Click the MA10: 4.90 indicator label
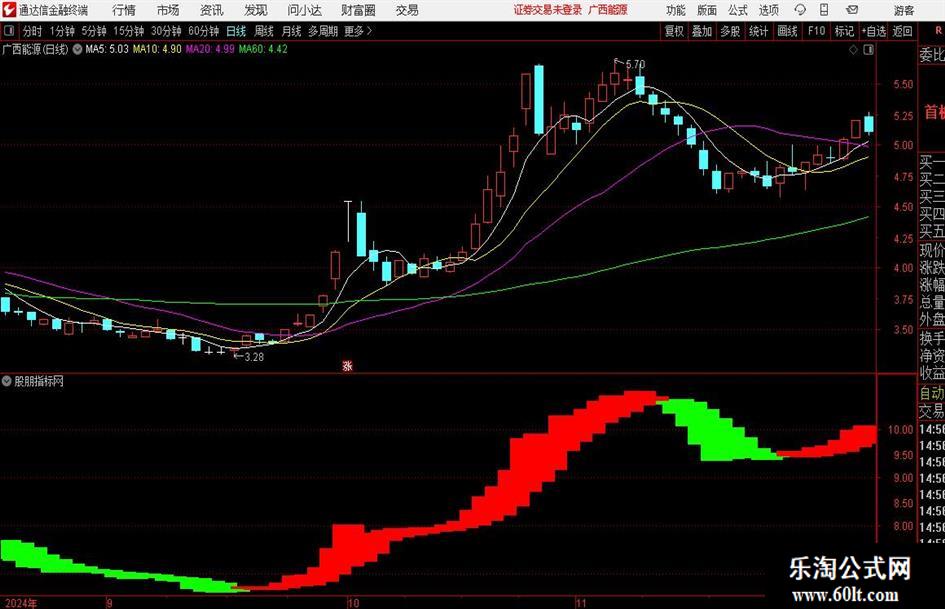This screenshot has width=945, height=609. click(157, 49)
